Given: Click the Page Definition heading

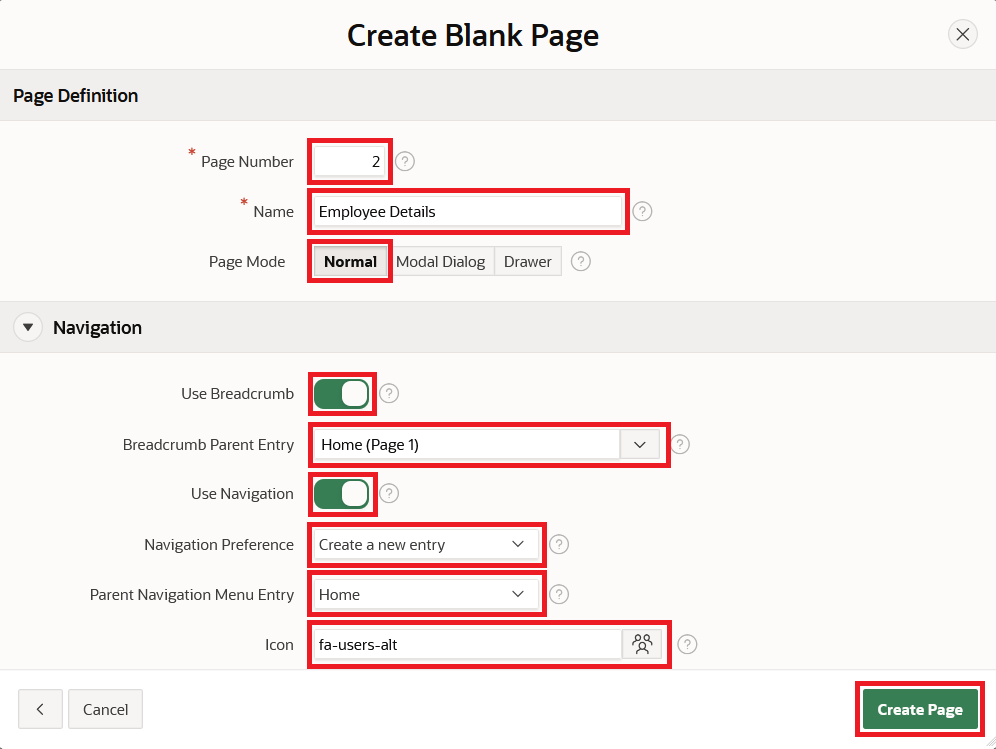Looking at the screenshot, I should pos(76,96).
